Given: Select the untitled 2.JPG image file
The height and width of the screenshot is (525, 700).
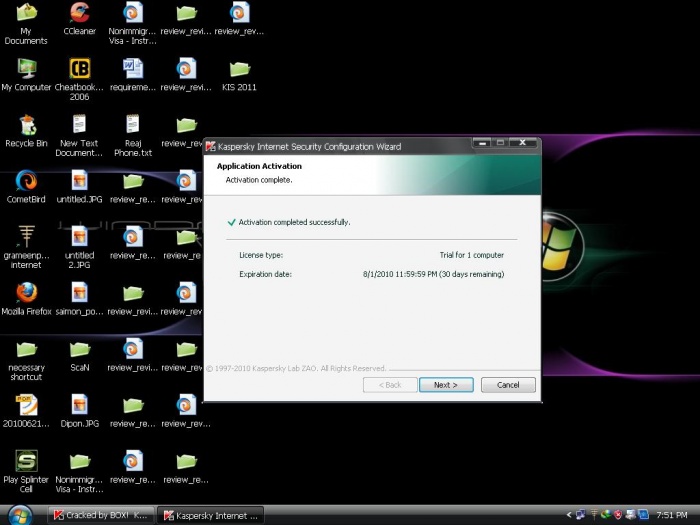Looking at the screenshot, I should [x=79, y=247].
